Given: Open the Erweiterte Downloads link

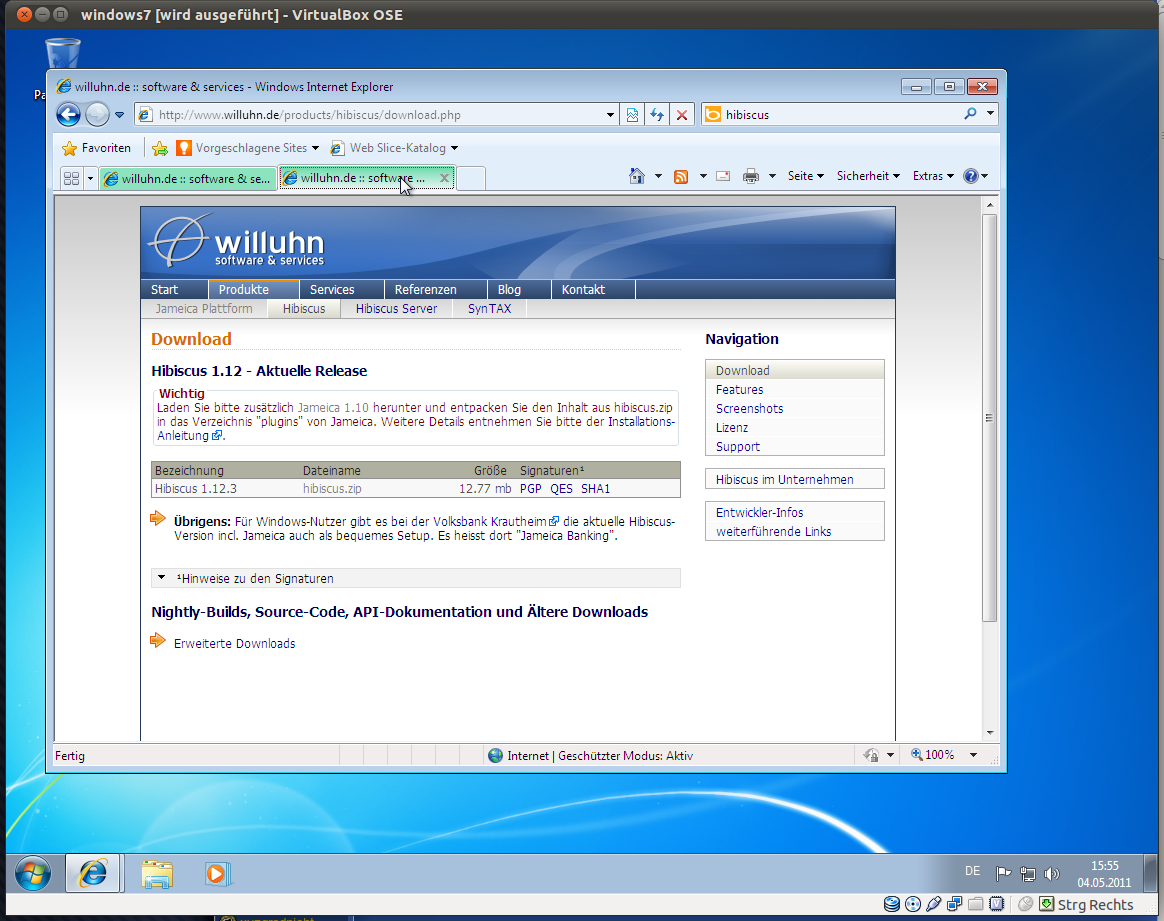Looking at the screenshot, I should (x=235, y=643).
